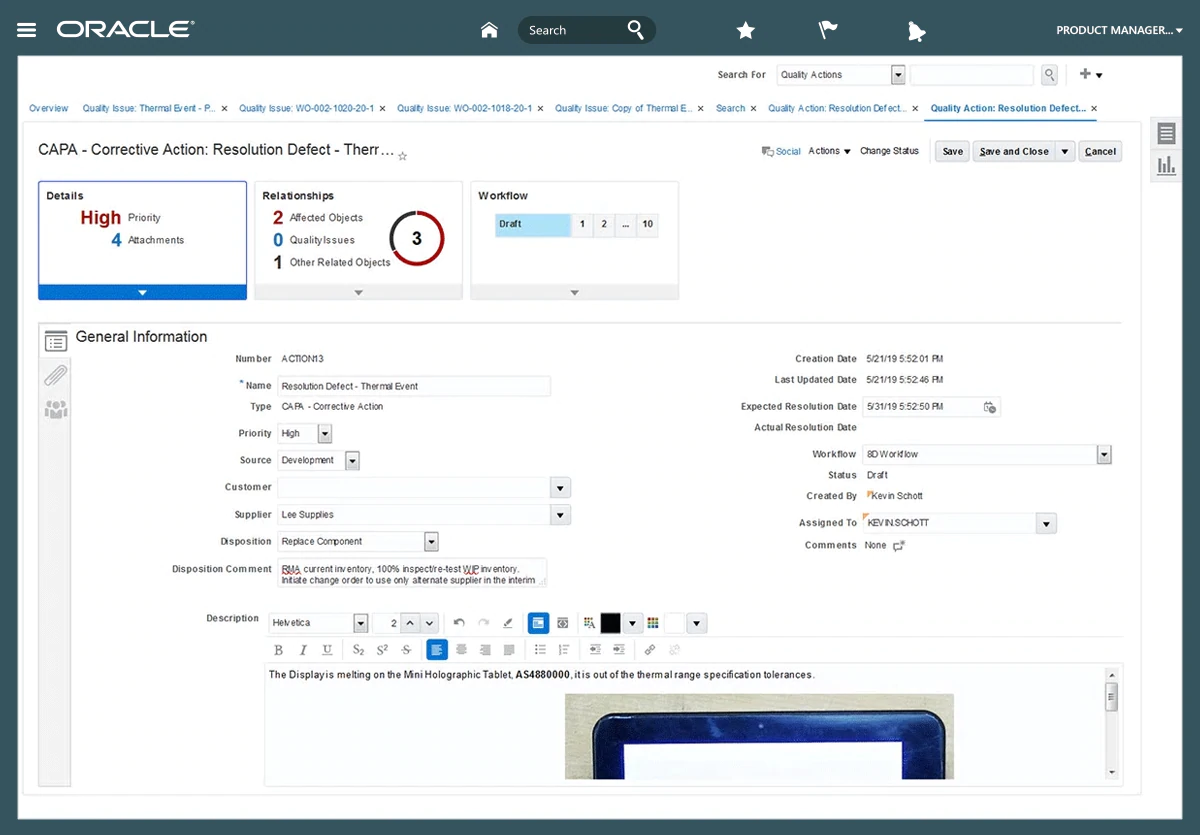Toggle italic formatting in description editor
This screenshot has width=1200, height=835.
coord(303,650)
